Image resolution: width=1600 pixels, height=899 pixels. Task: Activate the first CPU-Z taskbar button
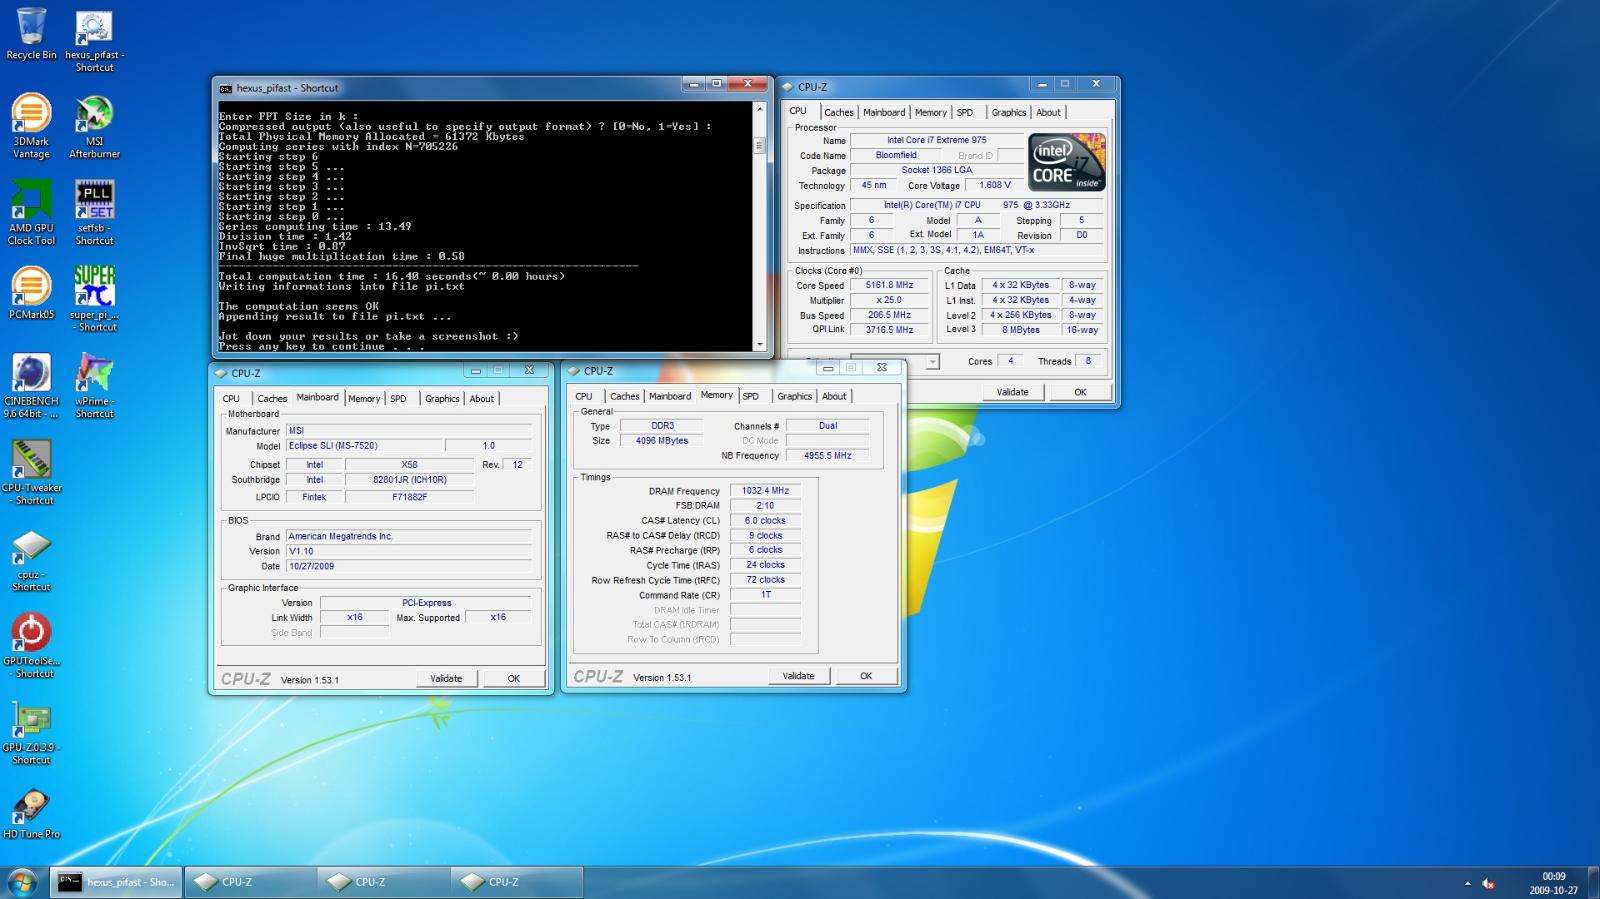[249, 882]
